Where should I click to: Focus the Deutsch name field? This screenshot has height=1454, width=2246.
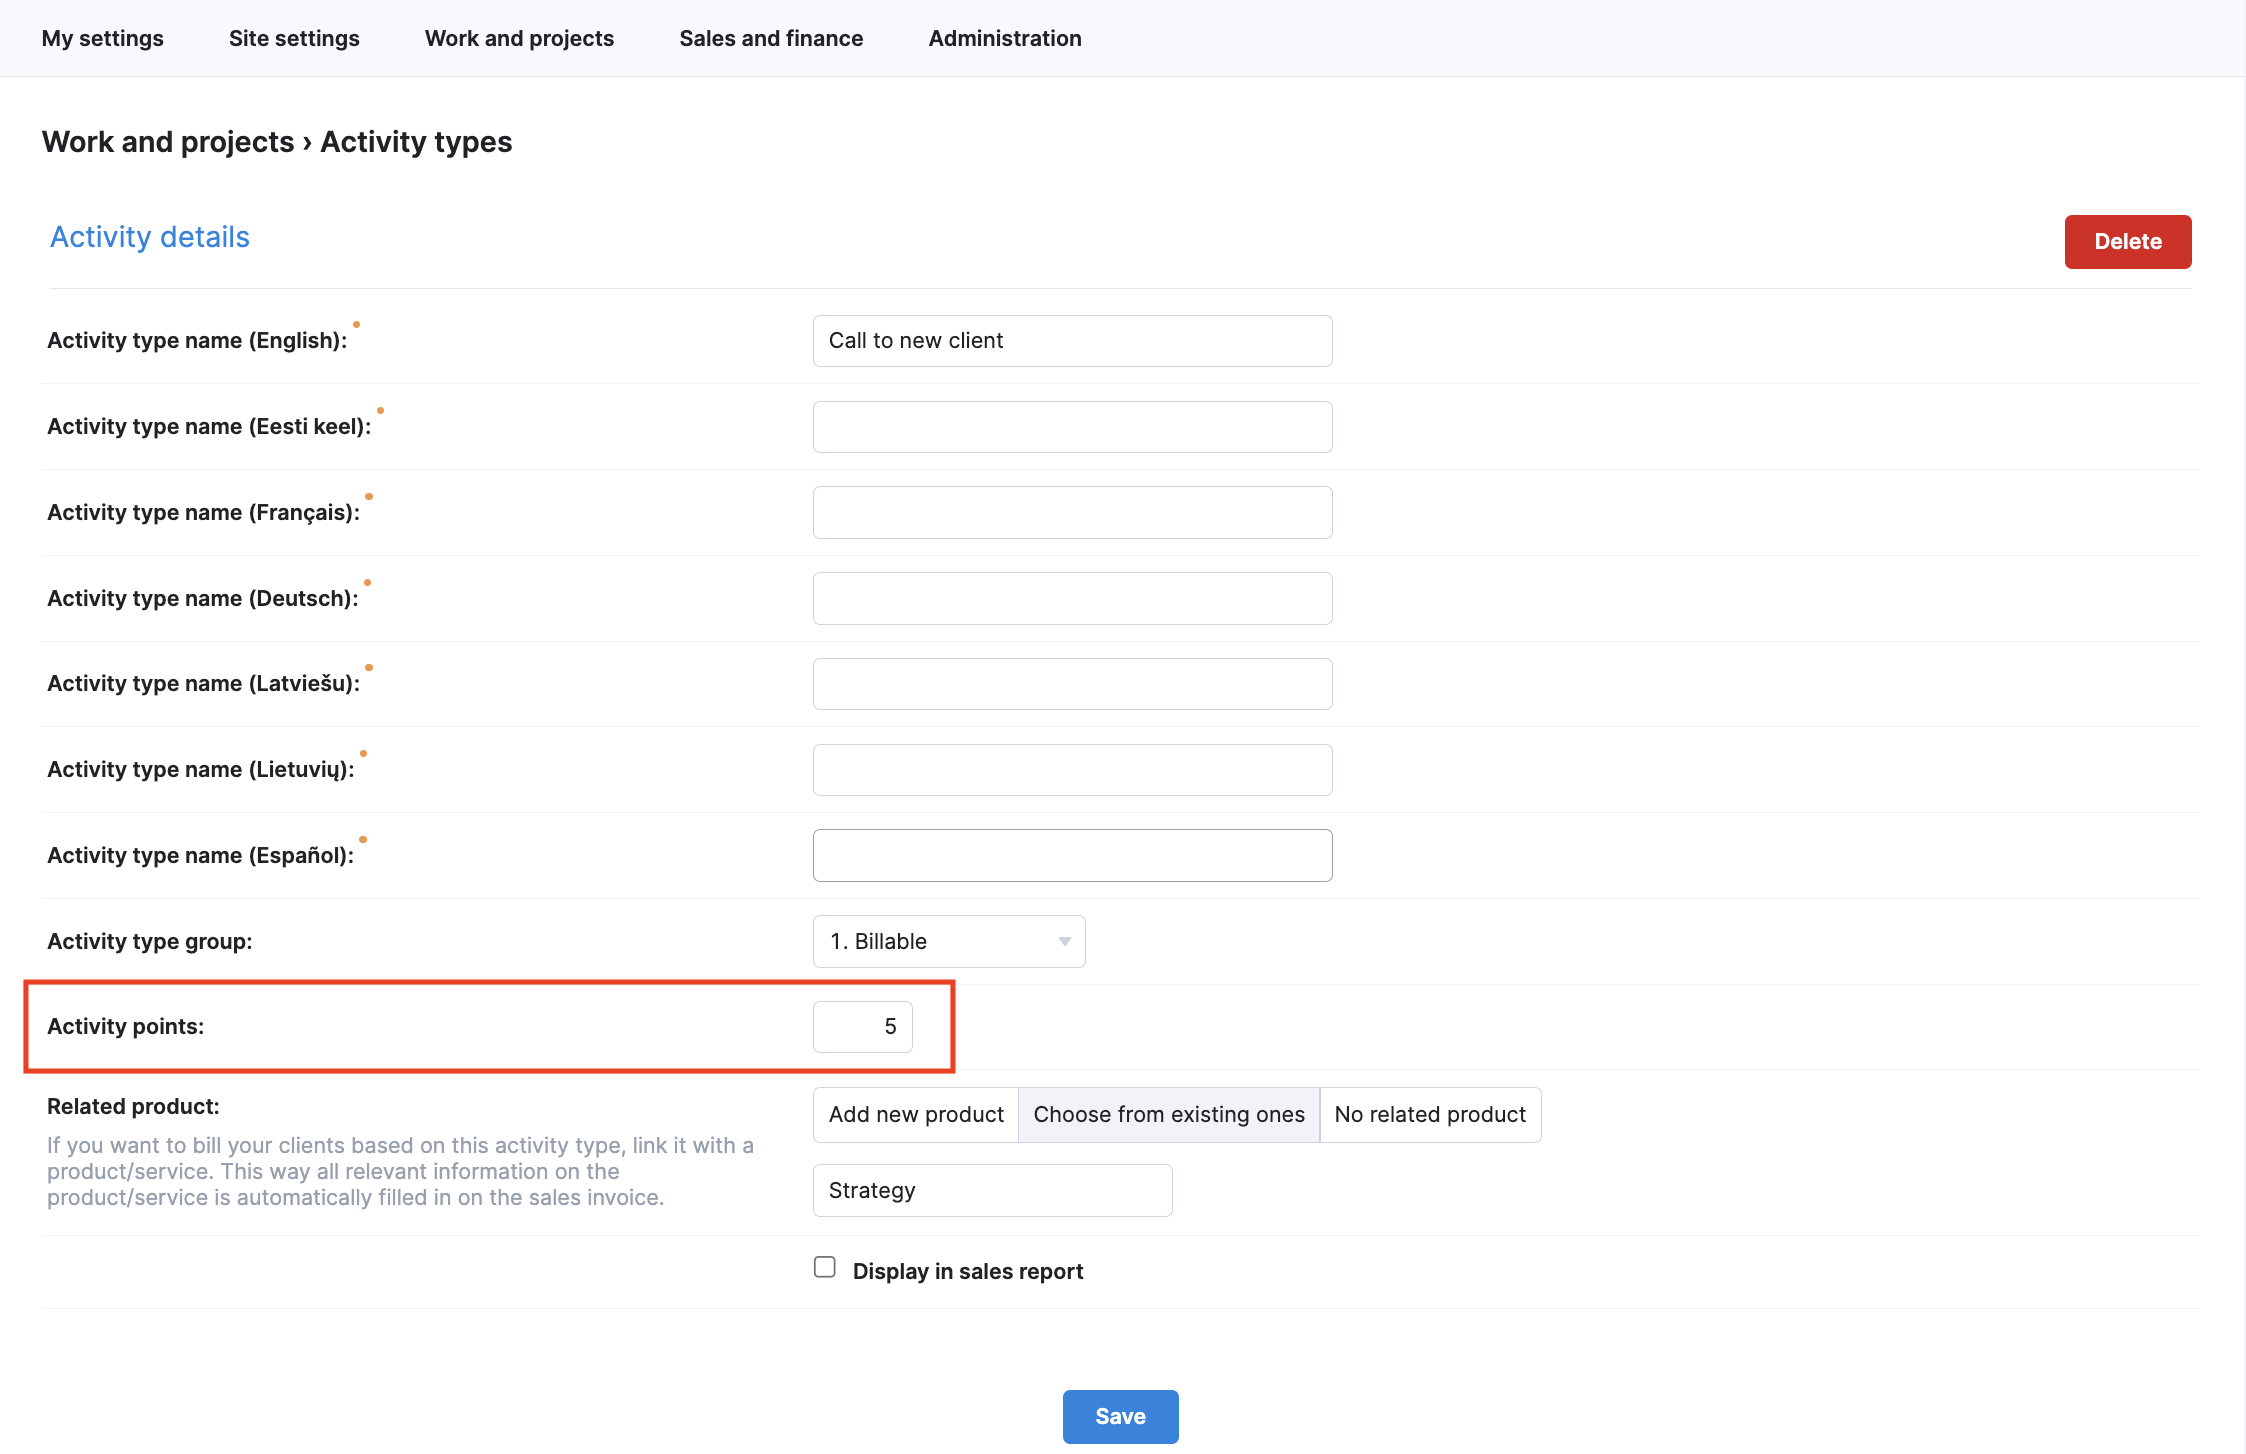point(1072,598)
